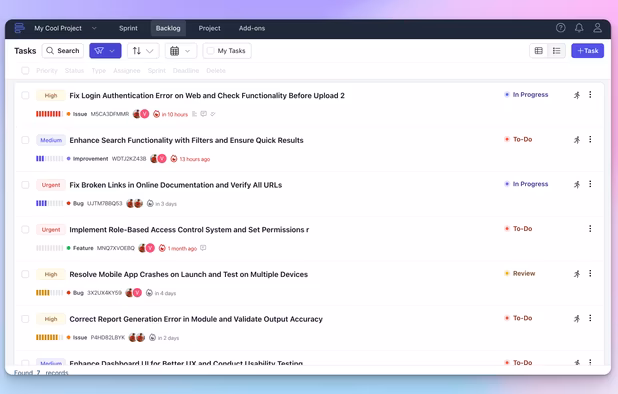
Task: Open the Add-ons tab
Action: tap(251, 28)
